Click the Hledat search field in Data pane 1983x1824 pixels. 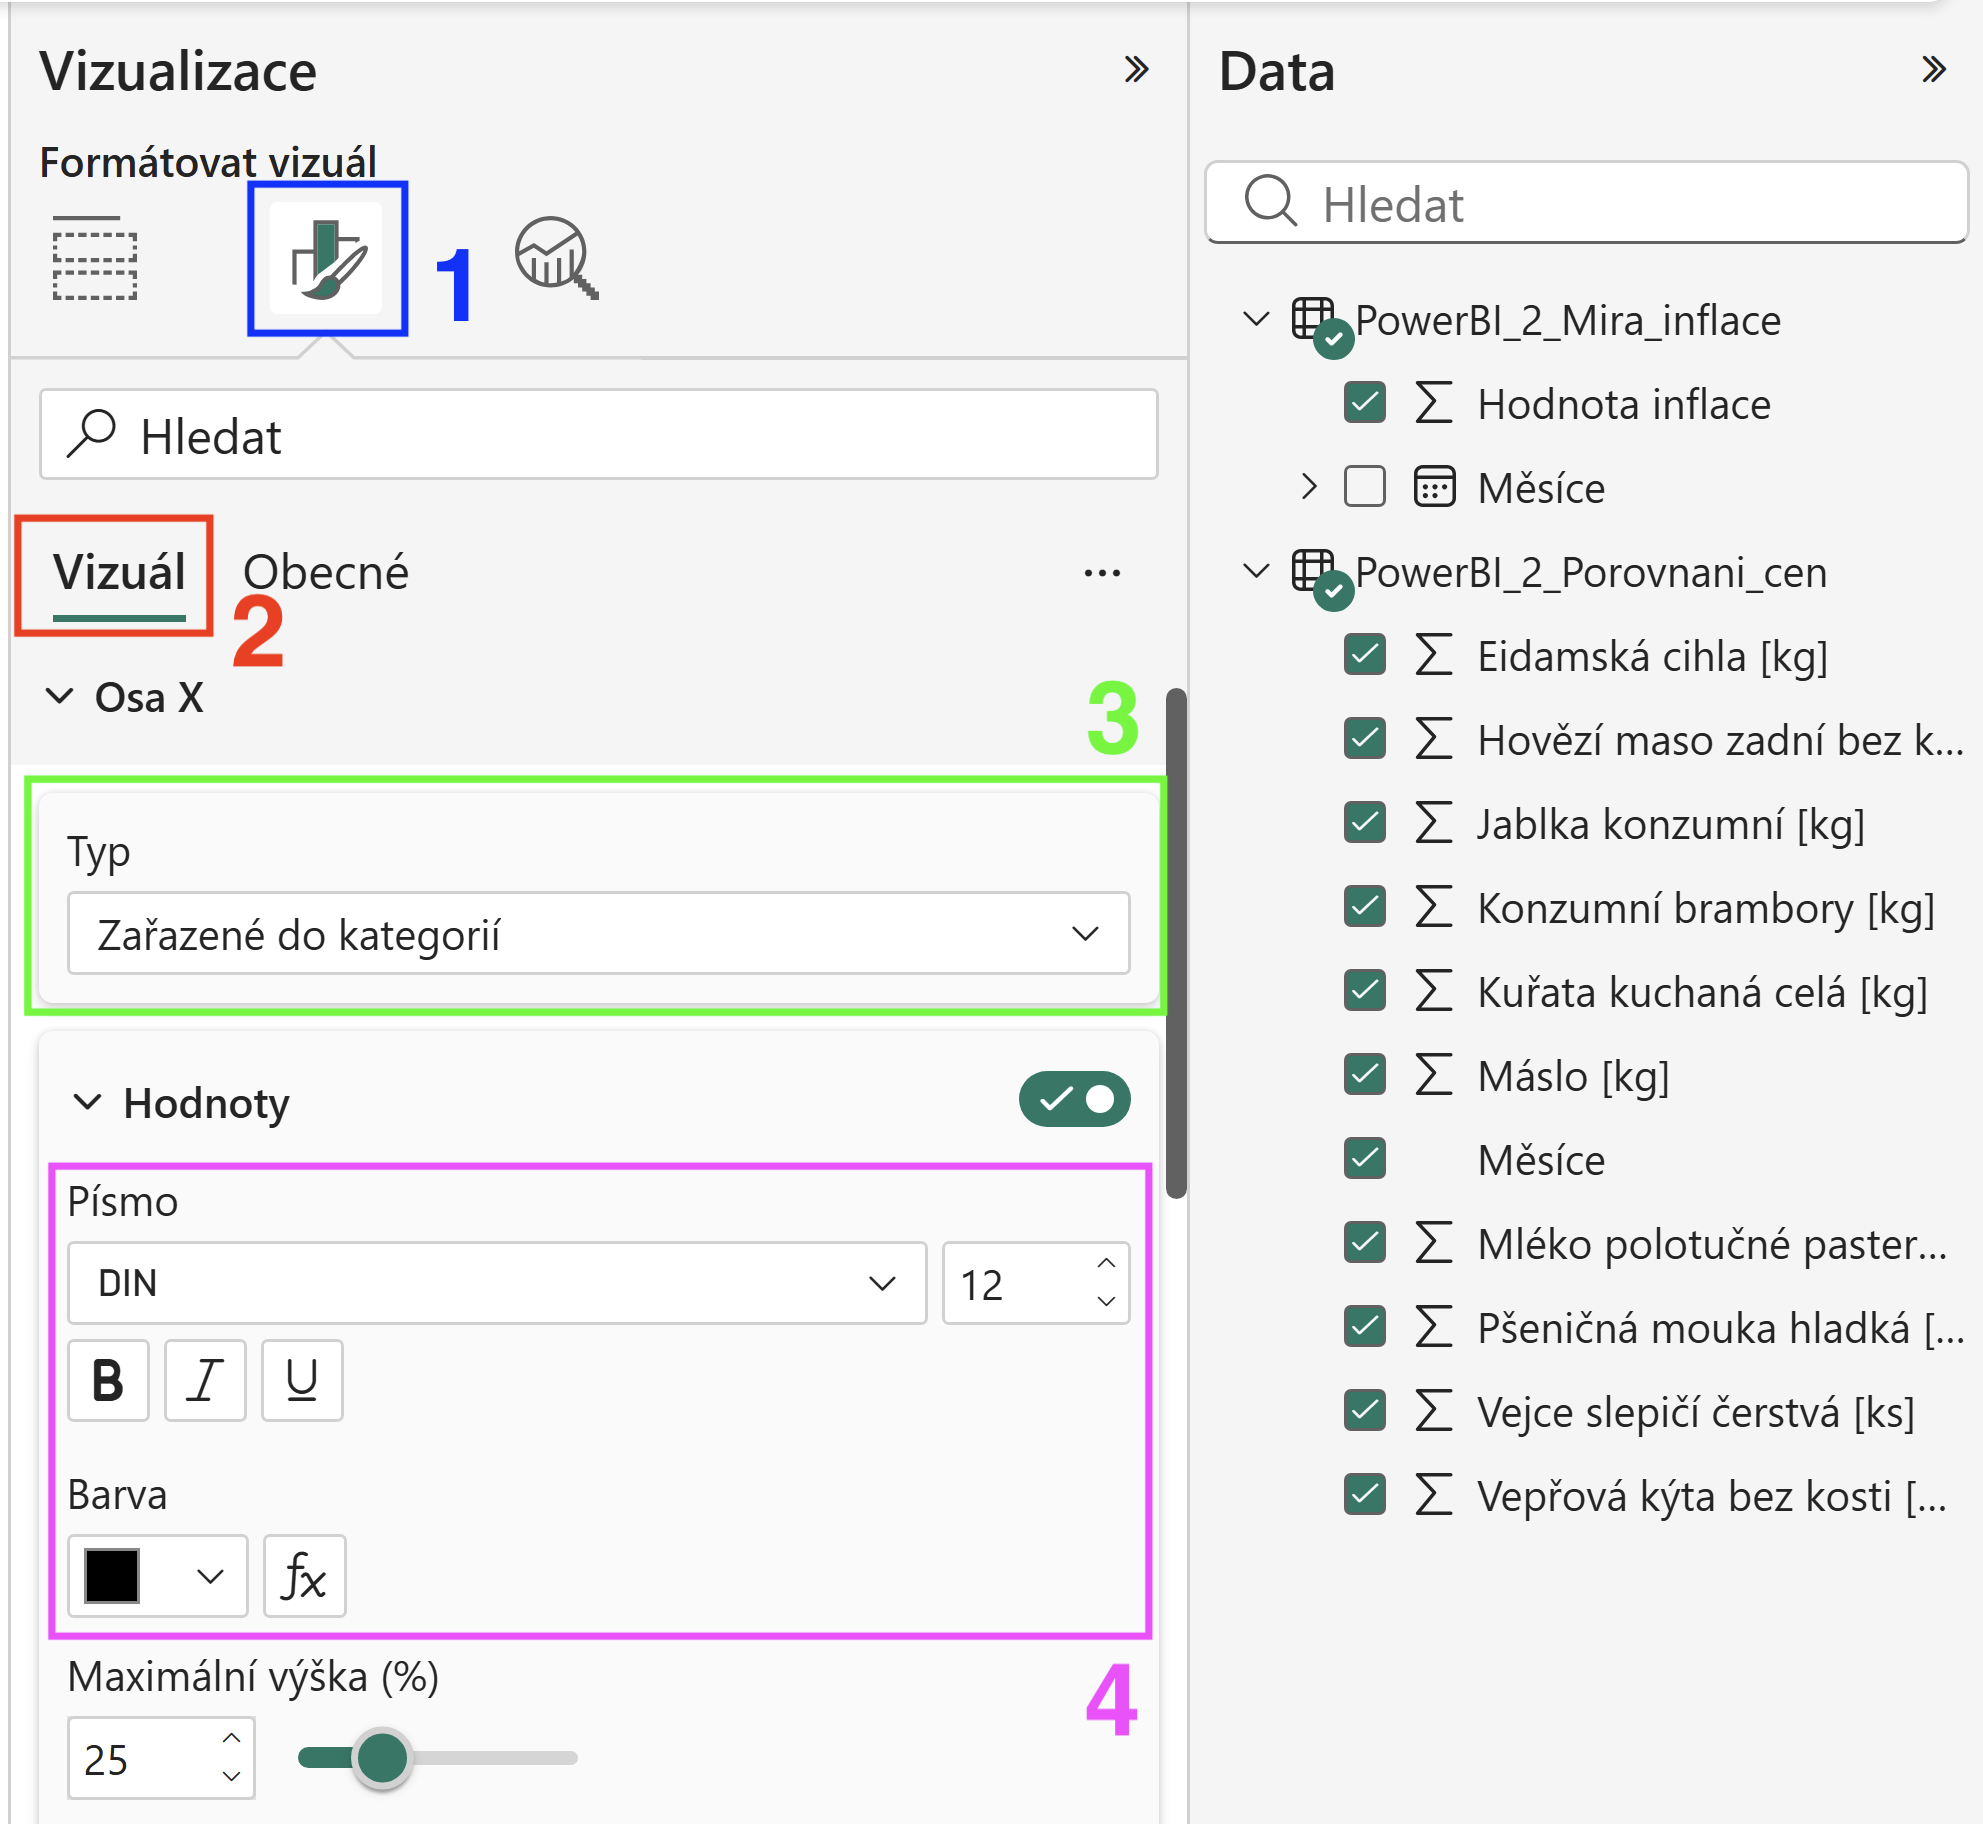(1587, 203)
